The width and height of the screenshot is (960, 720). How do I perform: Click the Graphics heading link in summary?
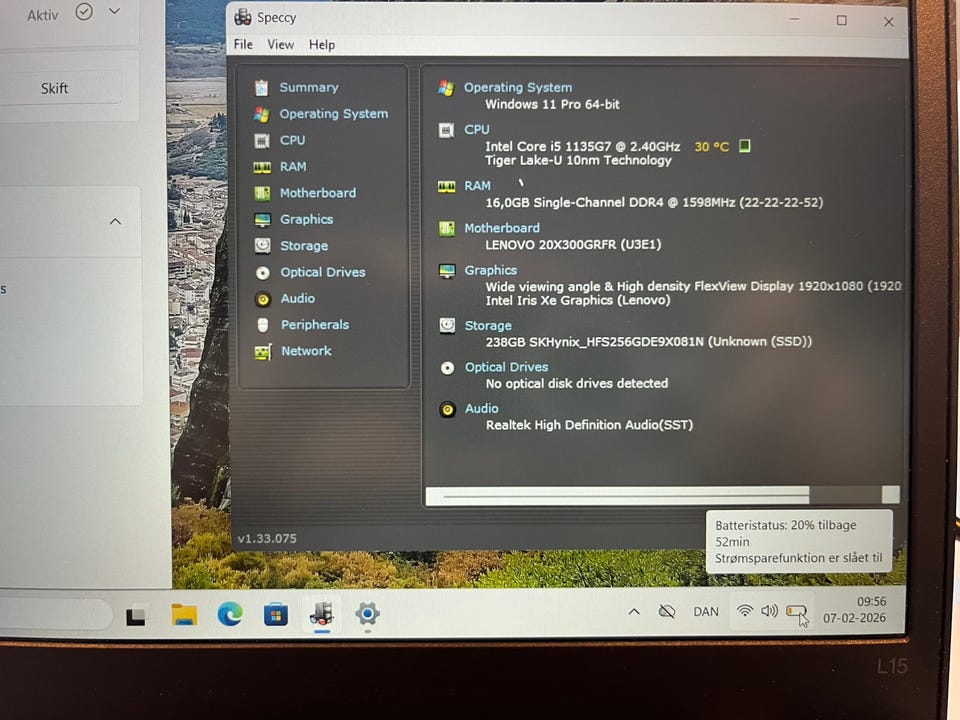[x=490, y=270]
